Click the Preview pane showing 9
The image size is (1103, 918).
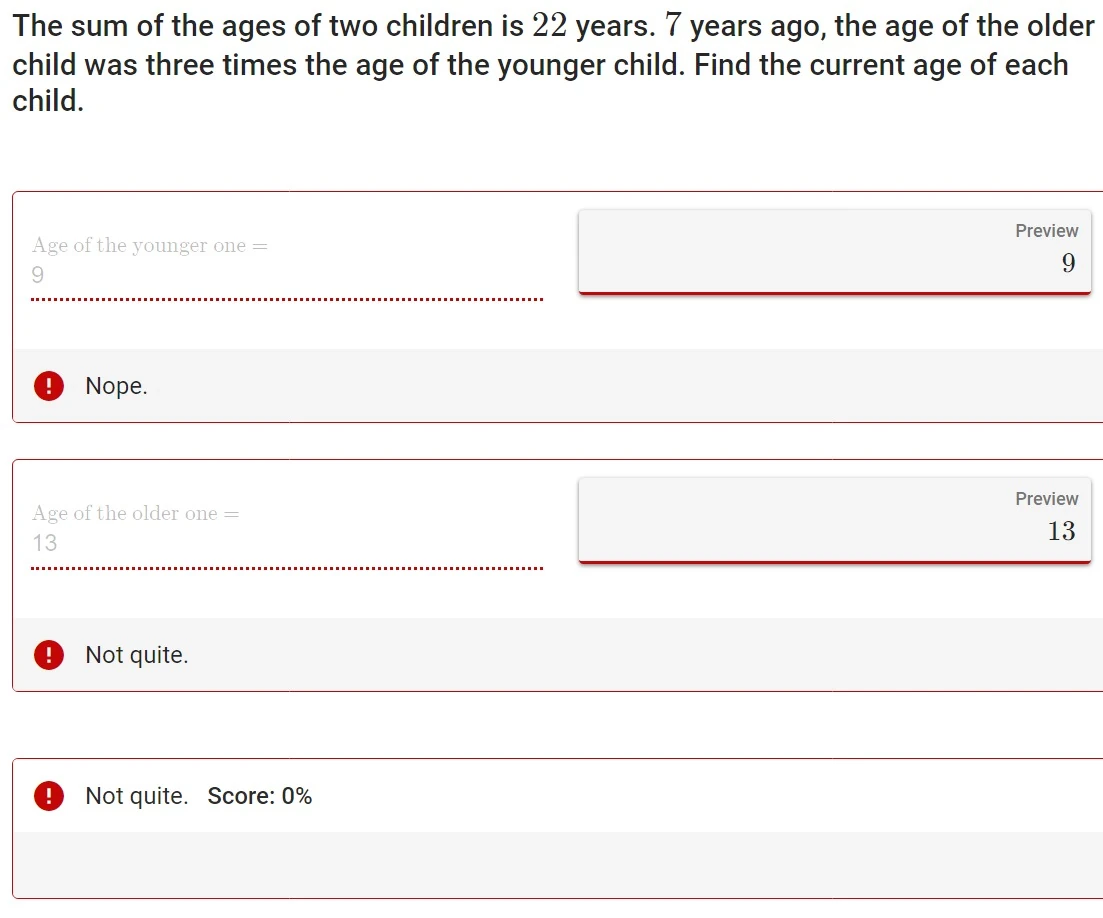(x=834, y=252)
